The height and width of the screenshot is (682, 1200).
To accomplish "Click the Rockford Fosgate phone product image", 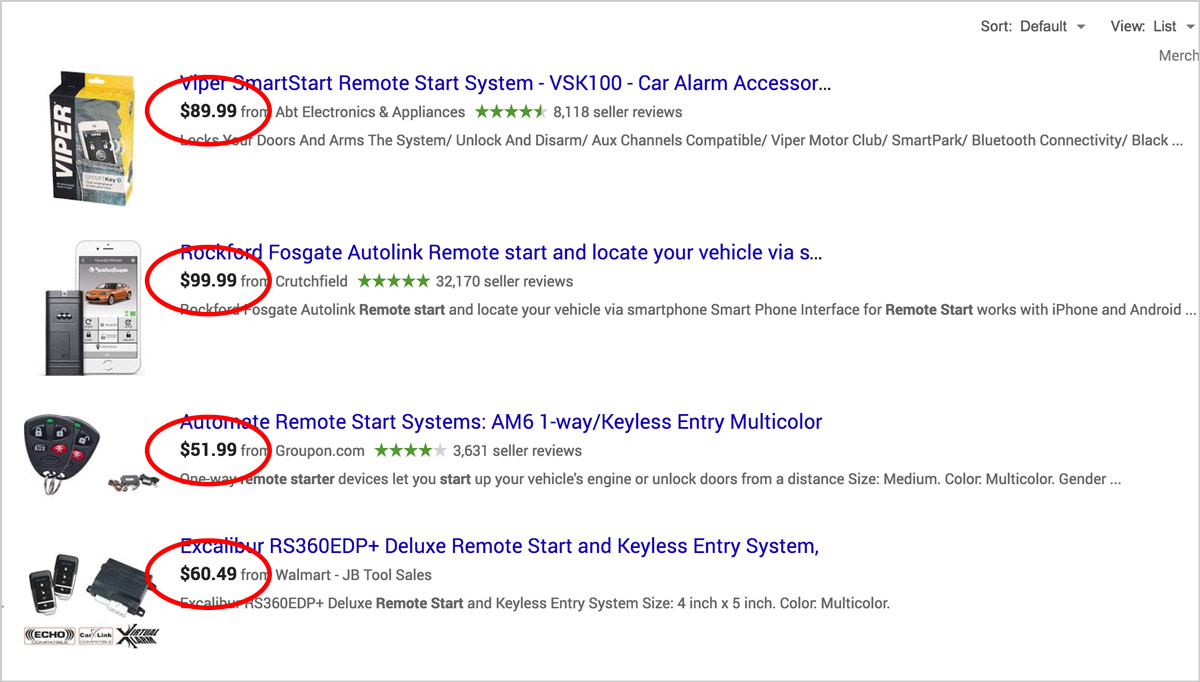I will [x=95, y=308].
